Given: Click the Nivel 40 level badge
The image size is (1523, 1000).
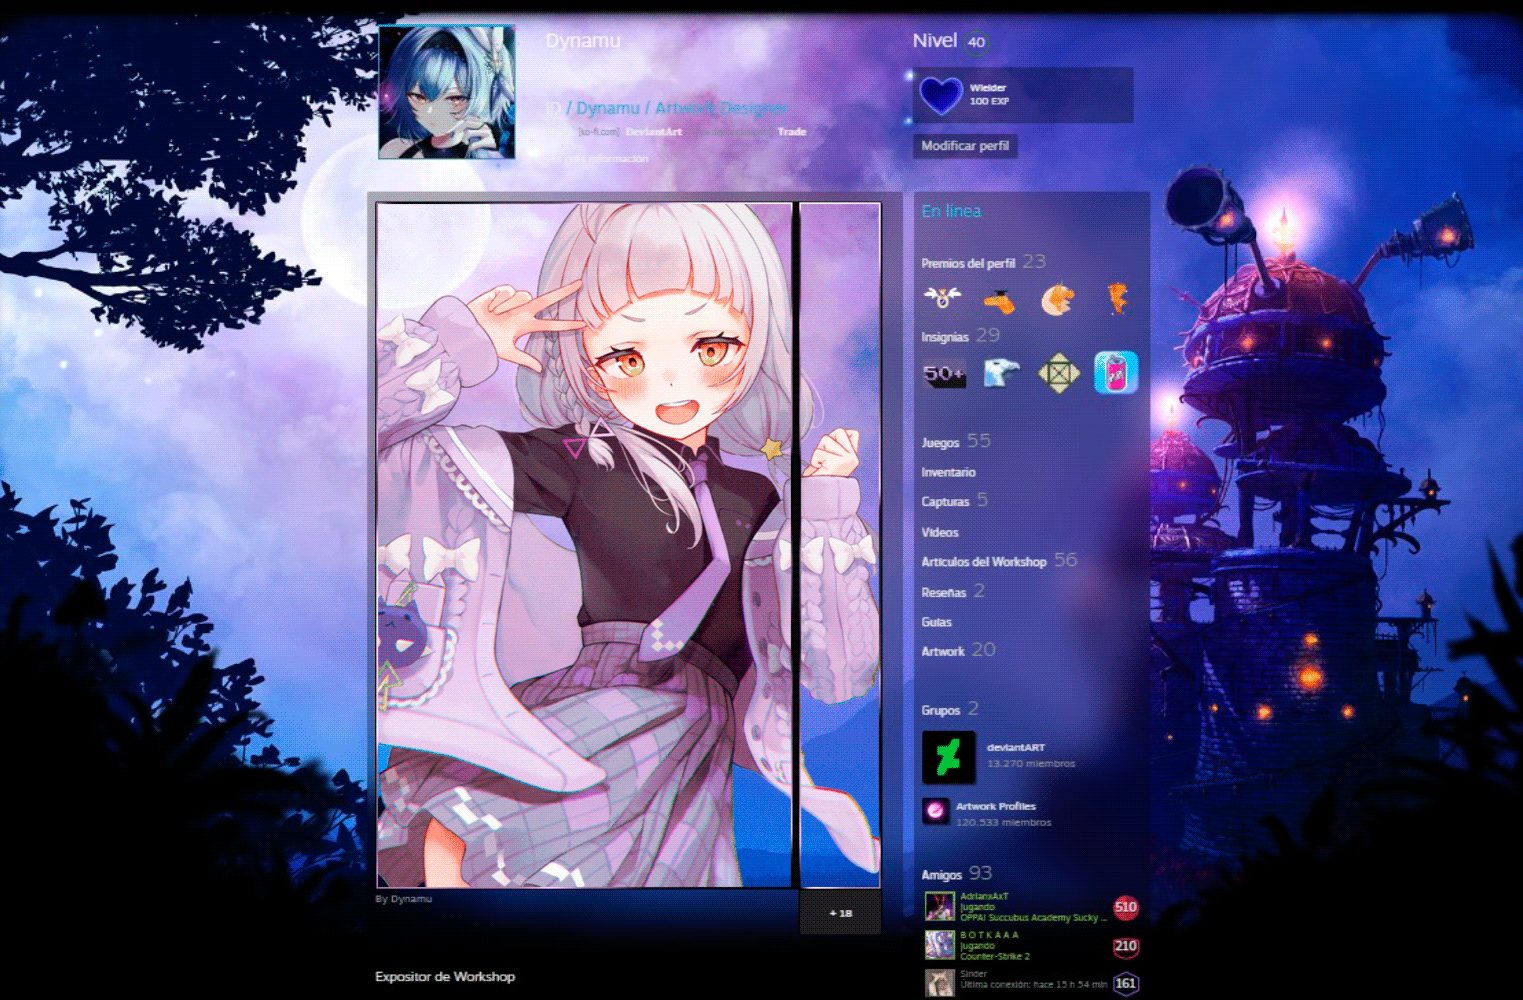Looking at the screenshot, I should 977,42.
